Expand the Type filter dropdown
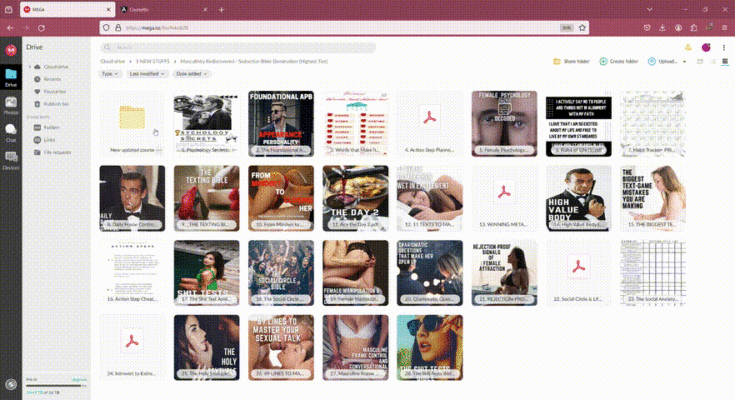 109,74
